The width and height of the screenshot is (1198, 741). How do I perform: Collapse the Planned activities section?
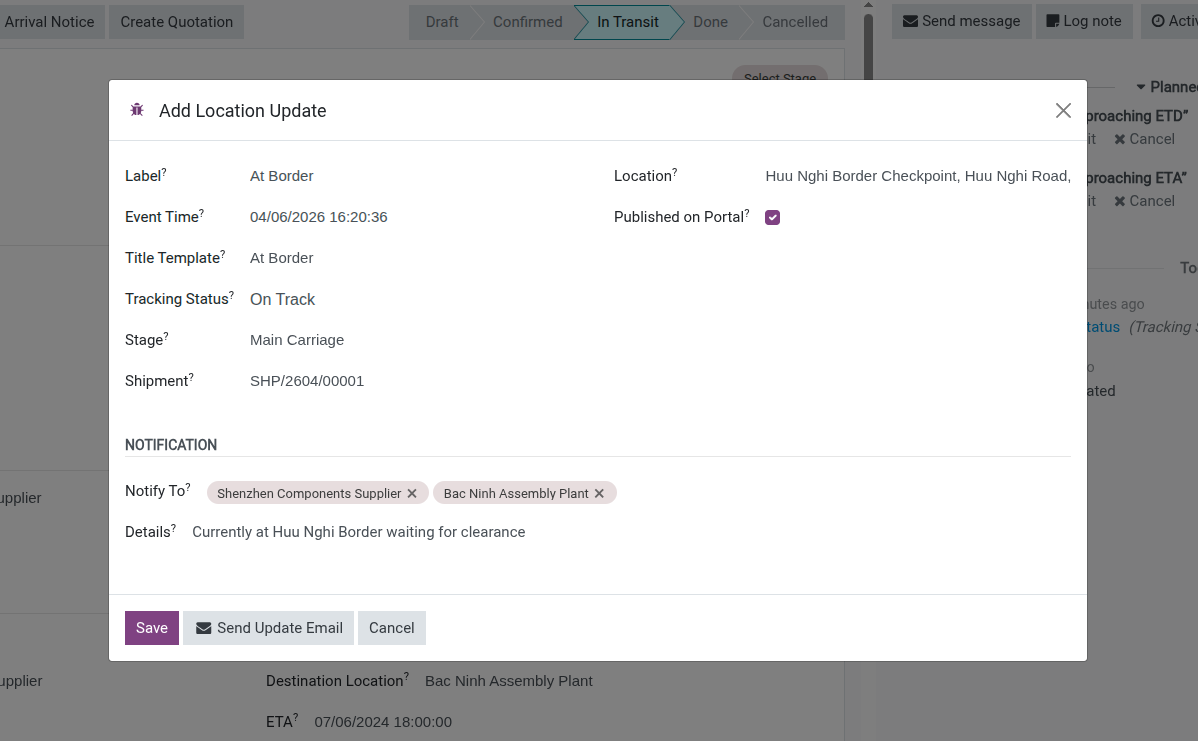[x=1141, y=88]
